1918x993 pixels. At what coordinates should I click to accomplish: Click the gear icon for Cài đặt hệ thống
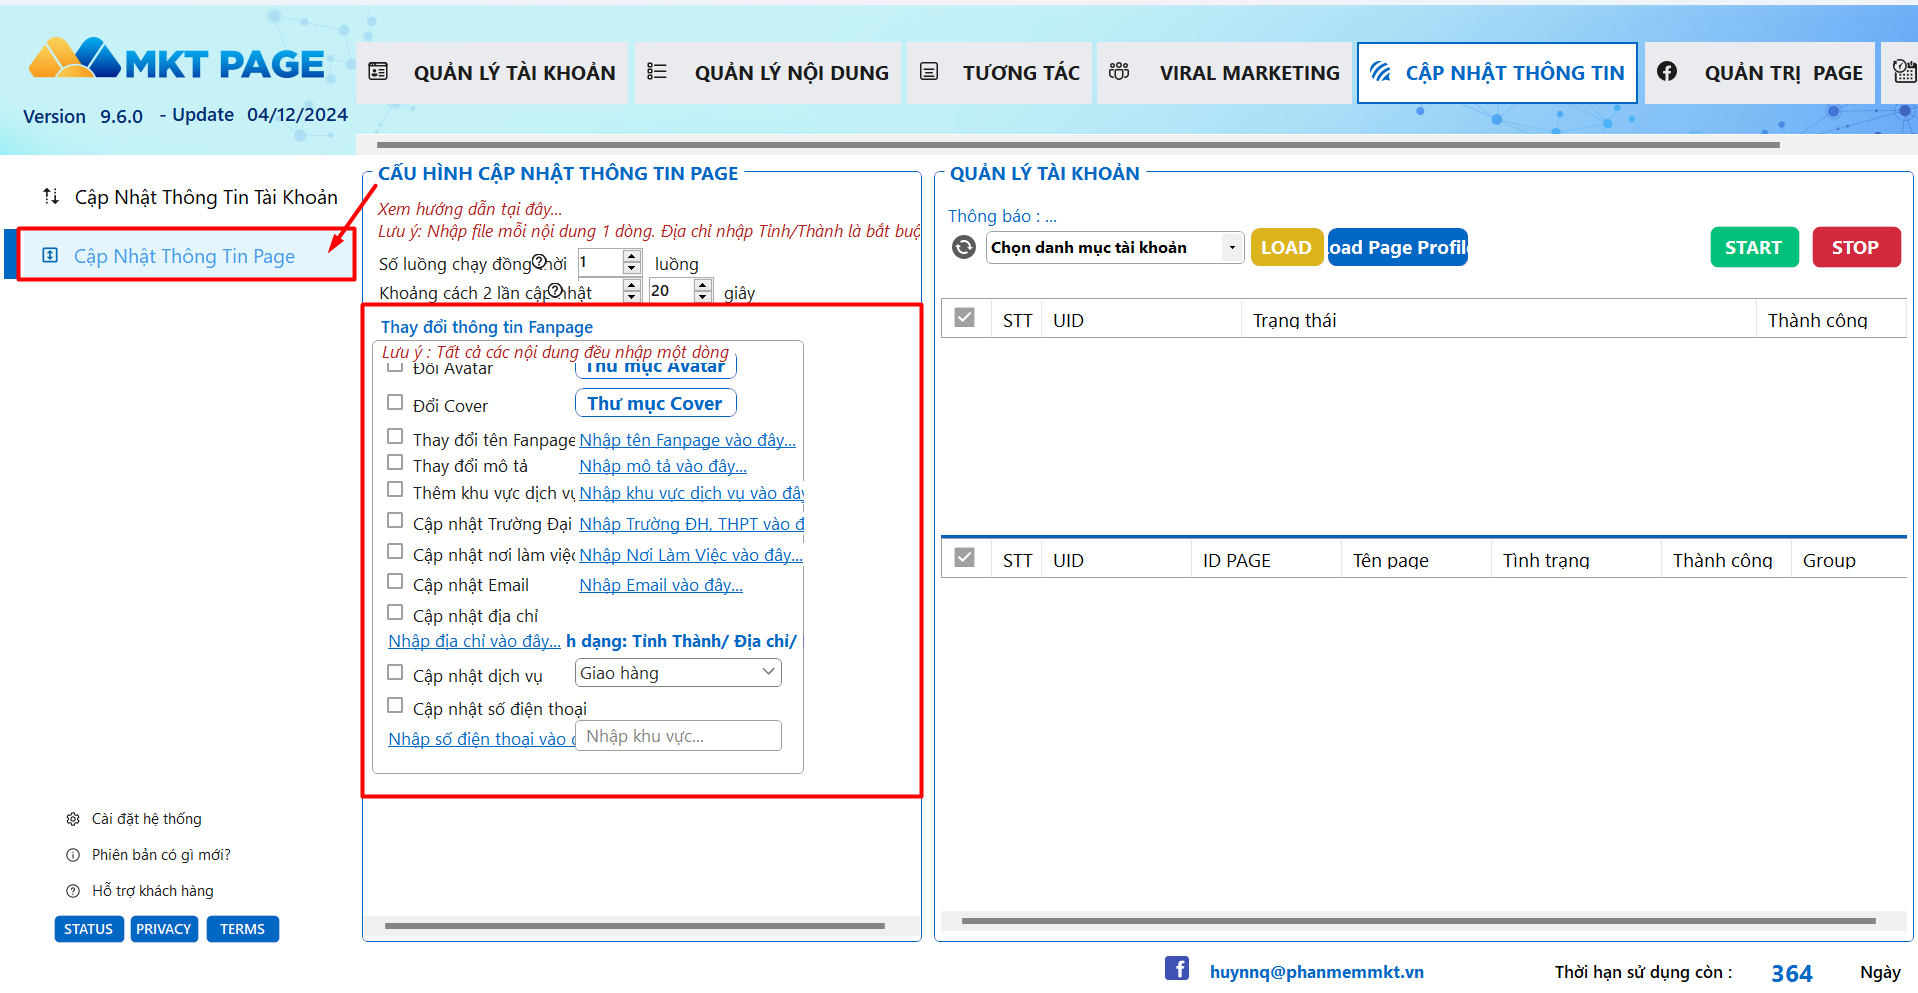click(73, 819)
